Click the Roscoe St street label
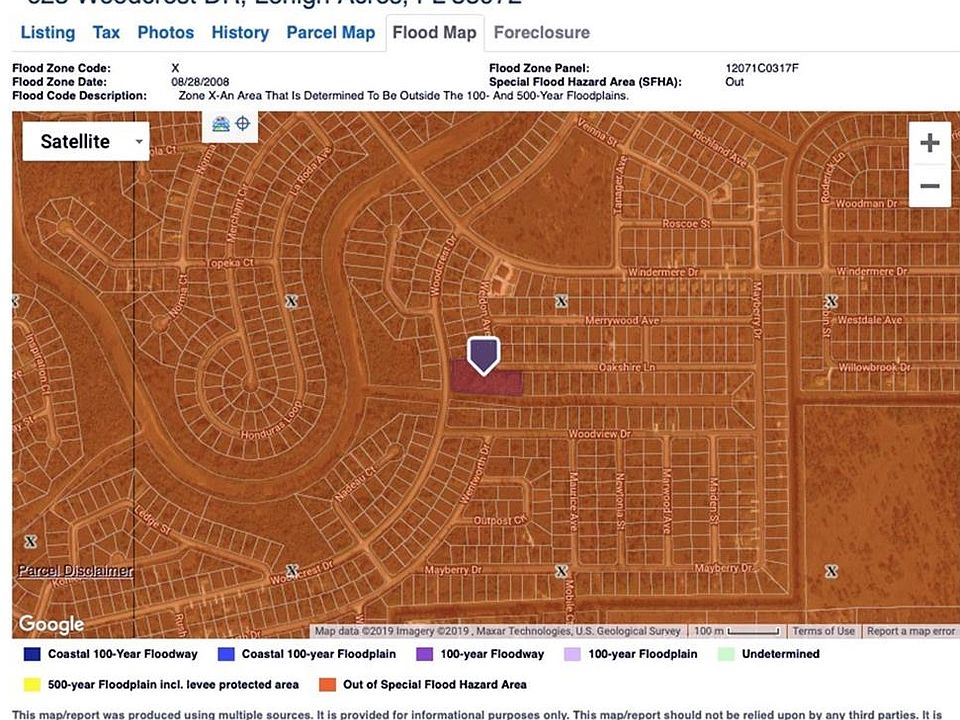 (686, 224)
